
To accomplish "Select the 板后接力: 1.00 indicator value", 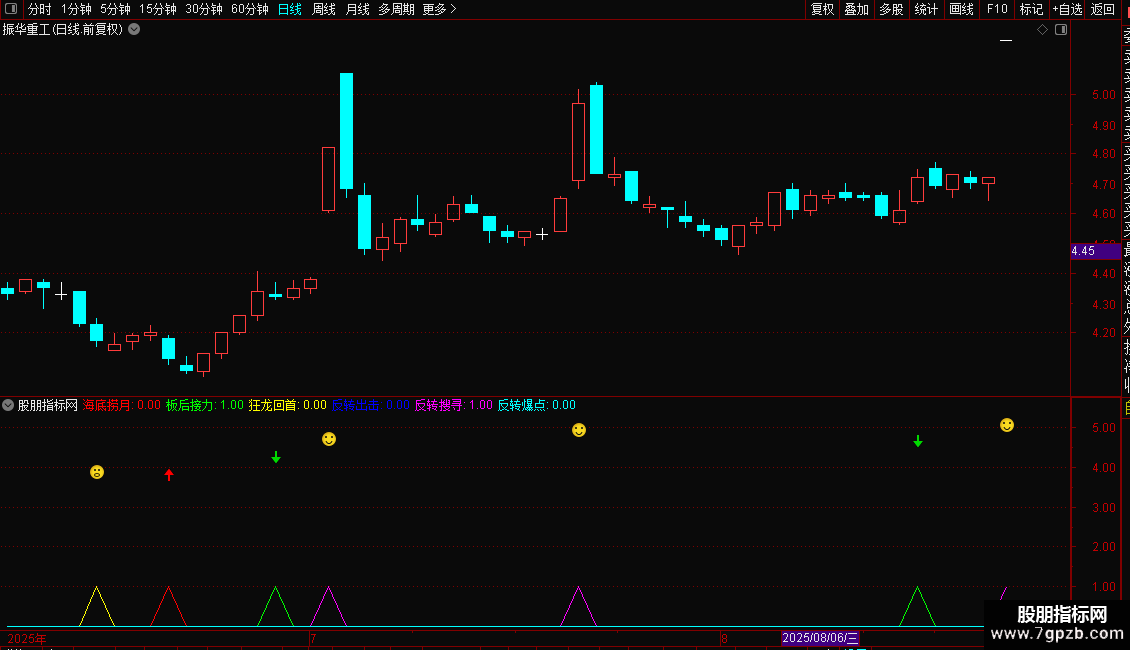I will pyautogui.click(x=205, y=405).
